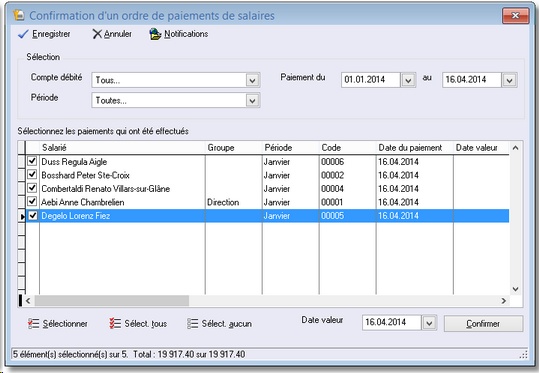539x373 pixels.
Task: Click the Confirmer button
Action: [483, 323]
